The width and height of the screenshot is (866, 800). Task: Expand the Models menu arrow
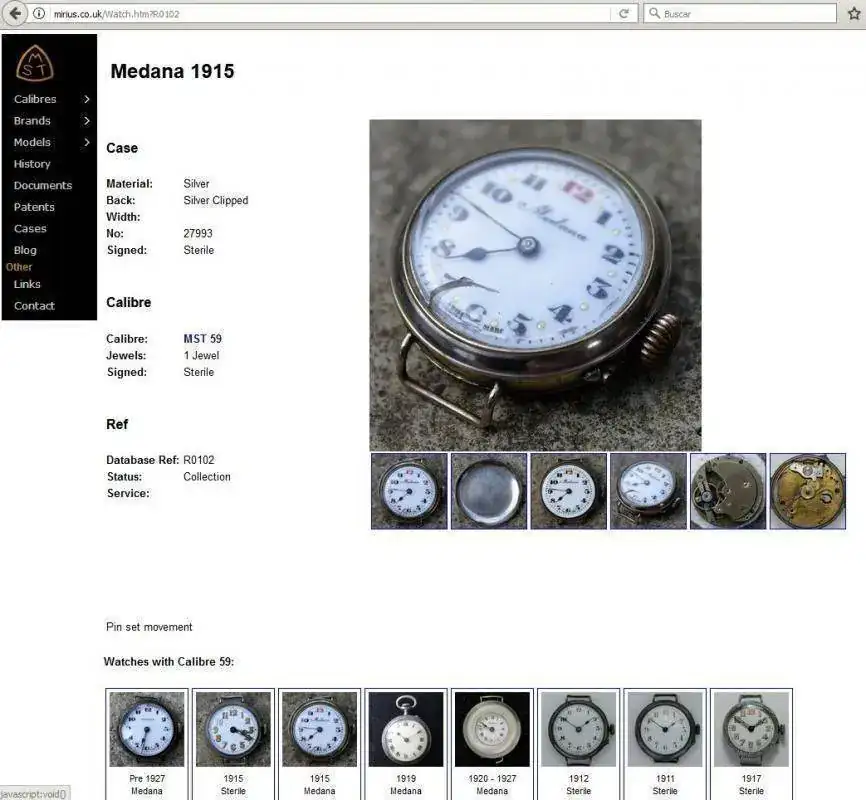point(87,142)
